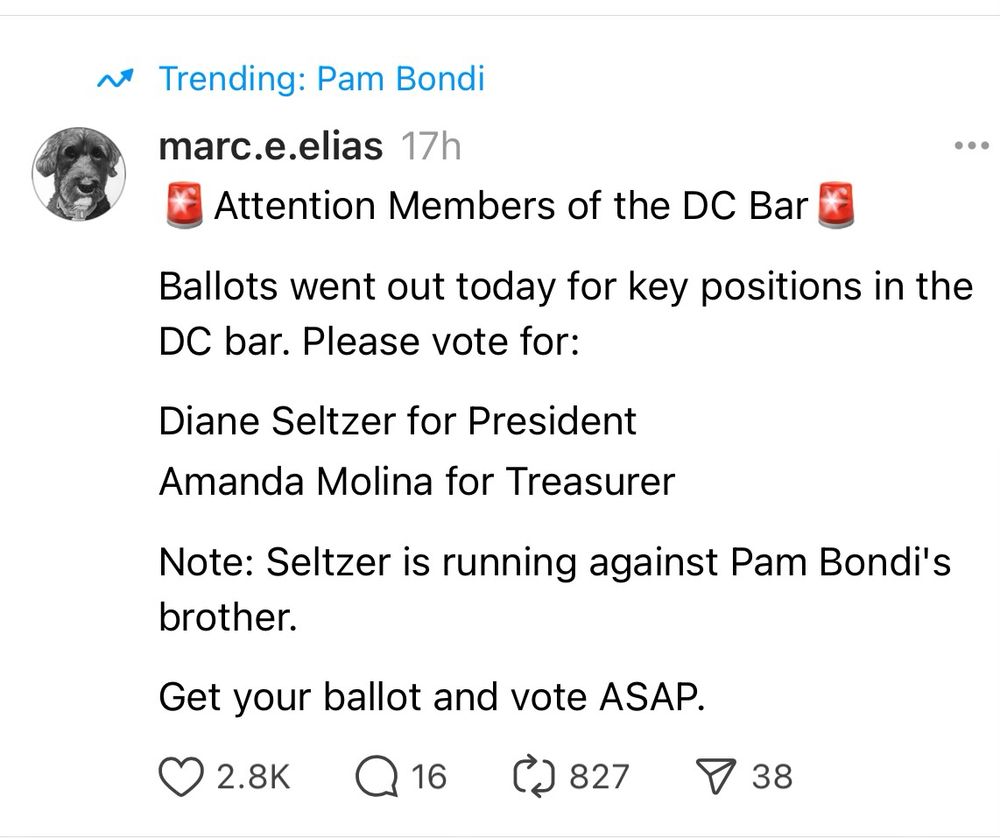View the 38 shares count
This screenshot has height=839, width=1000.
[x=772, y=777]
